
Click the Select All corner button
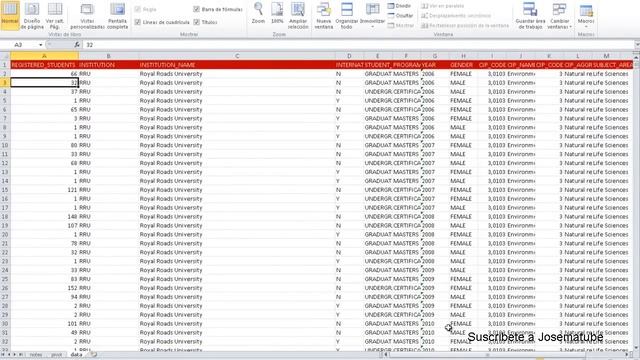tap(5, 56)
